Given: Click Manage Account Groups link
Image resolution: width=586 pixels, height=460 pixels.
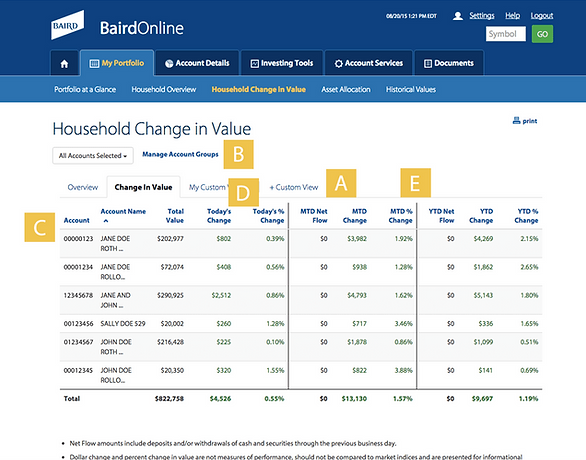Looking at the screenshot, I should 180,154.
